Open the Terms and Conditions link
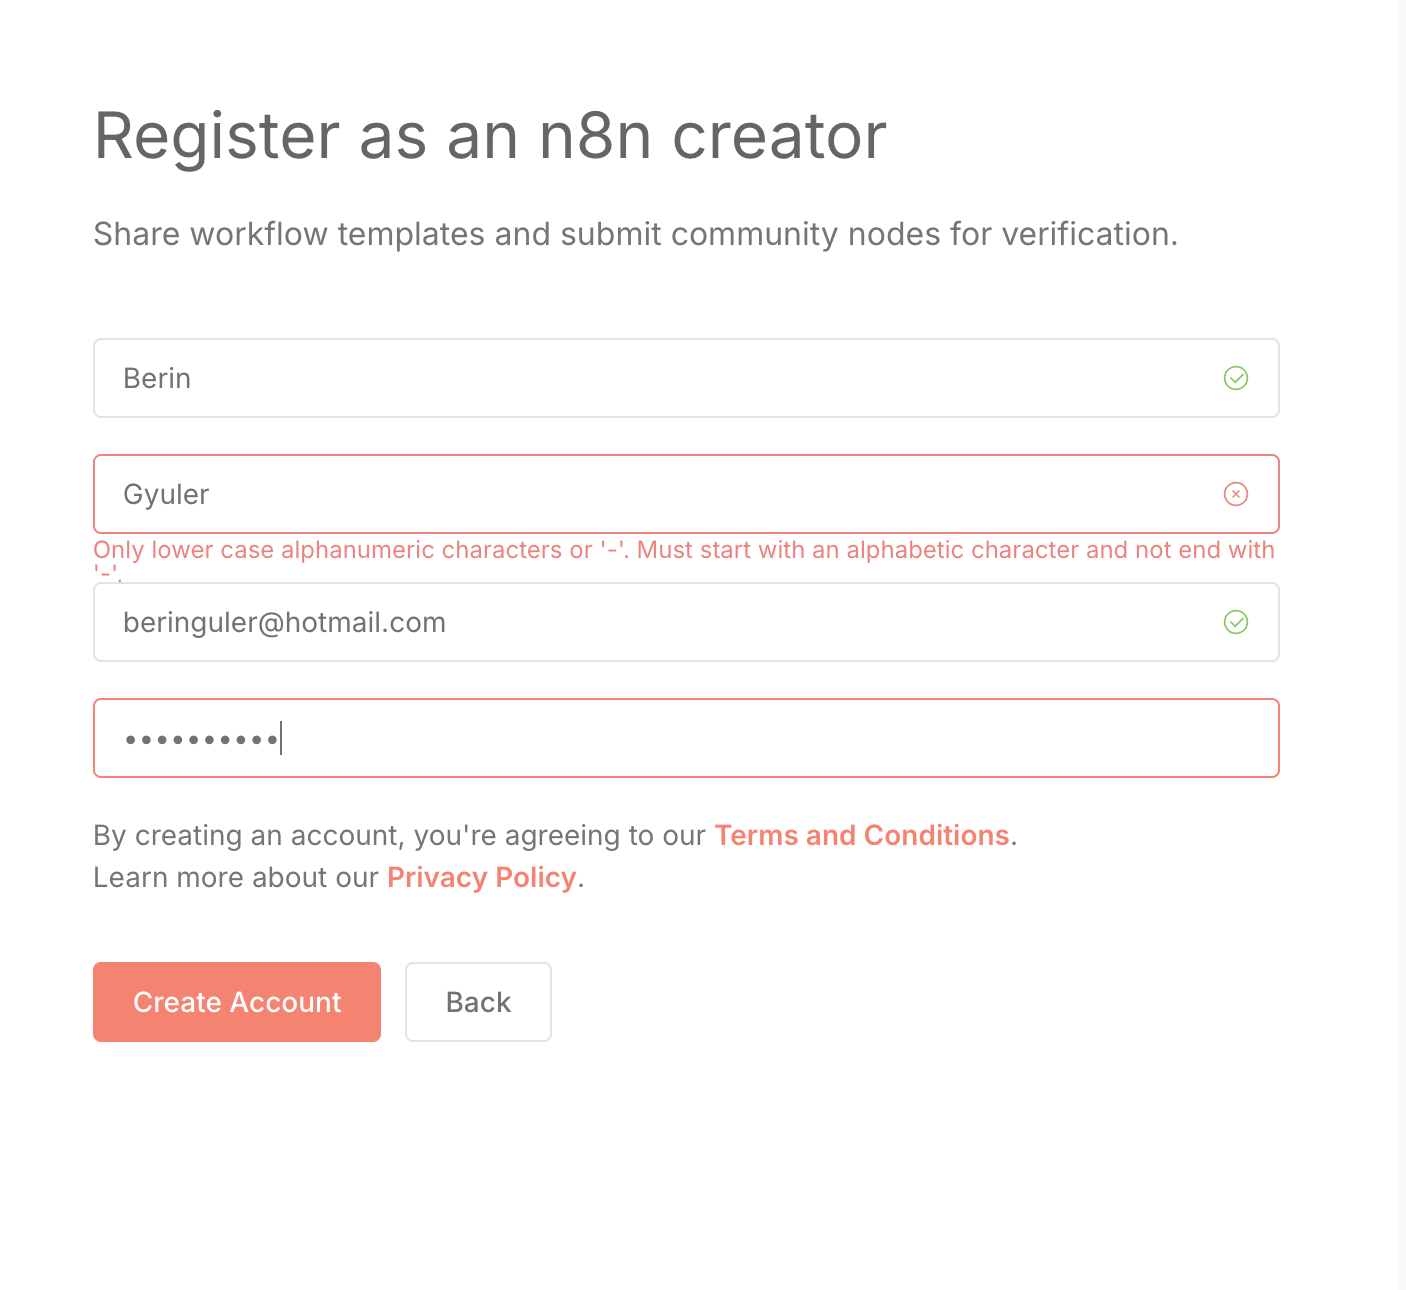Screen dimensions: 1406x1290 (x=861, y=835)
